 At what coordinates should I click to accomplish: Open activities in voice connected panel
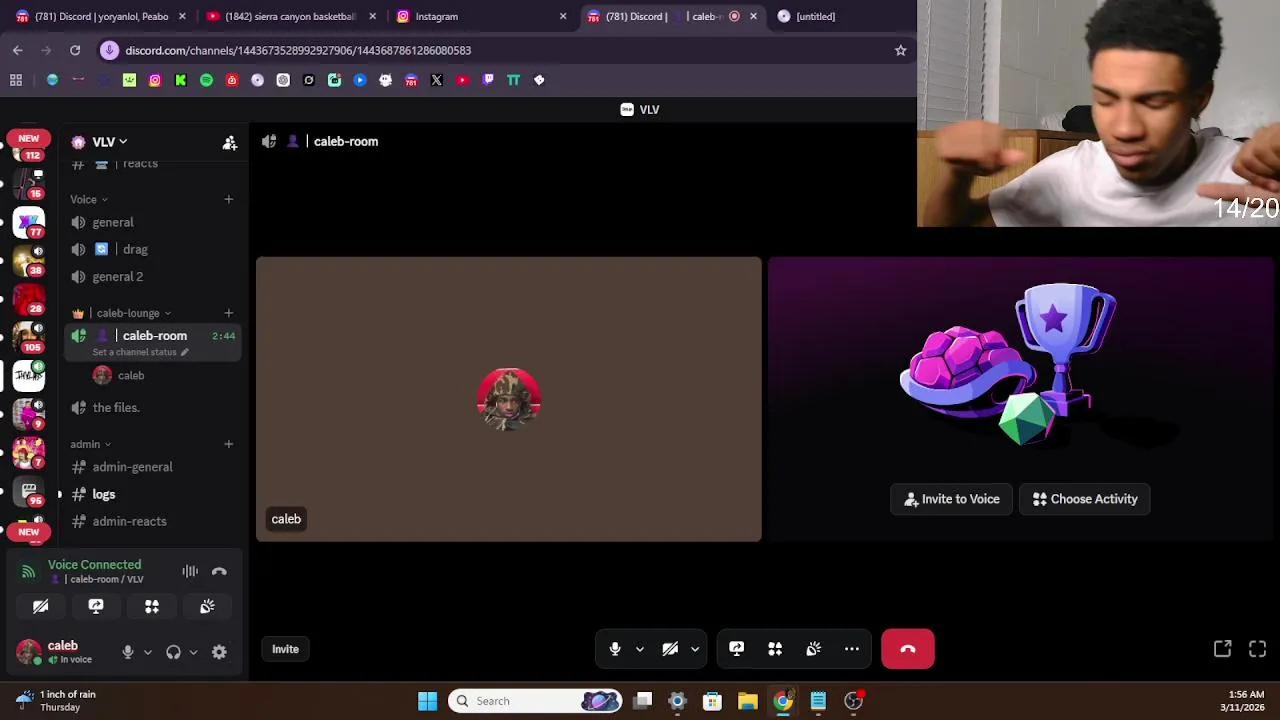coord(152,607)
